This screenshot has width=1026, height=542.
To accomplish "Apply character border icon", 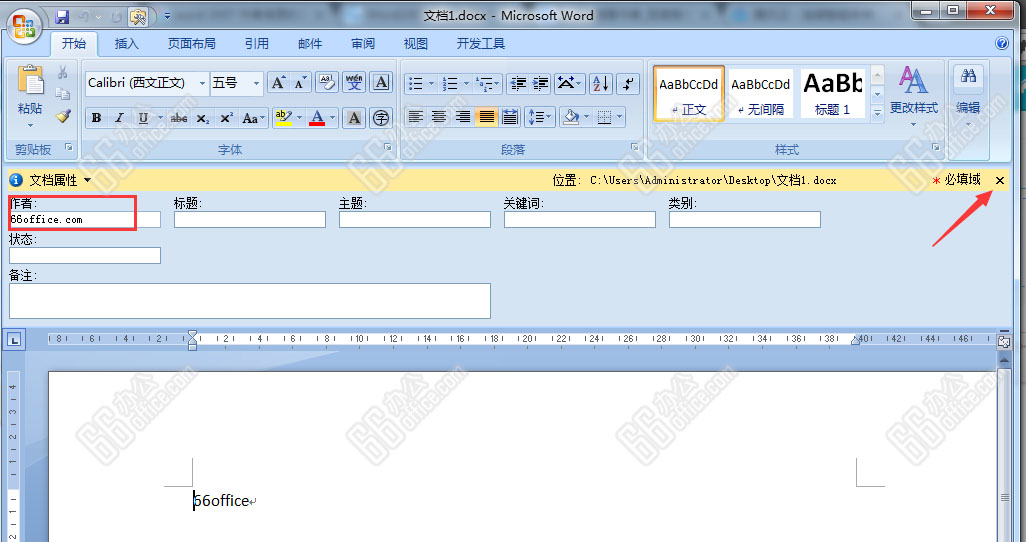I will (x=381, y=83).
